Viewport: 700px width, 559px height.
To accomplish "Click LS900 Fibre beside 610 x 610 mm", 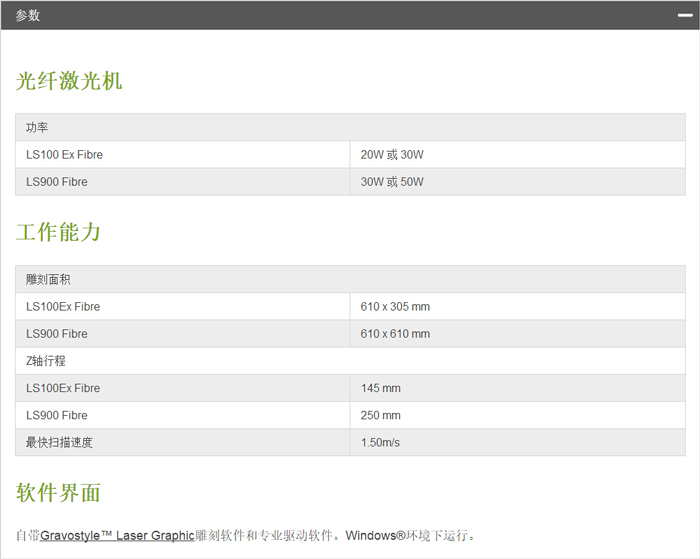I will click(57, 334).
